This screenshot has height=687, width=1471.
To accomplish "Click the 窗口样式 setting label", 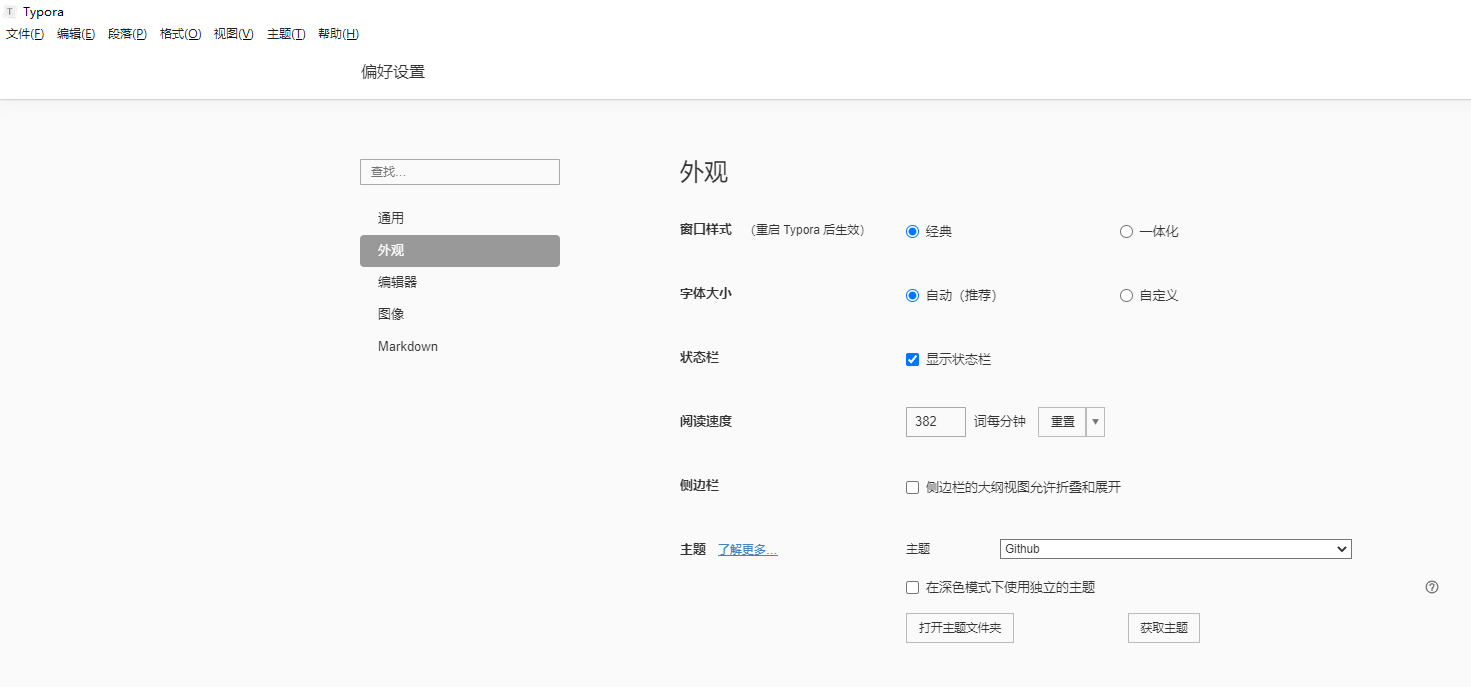I will (706, 229).
